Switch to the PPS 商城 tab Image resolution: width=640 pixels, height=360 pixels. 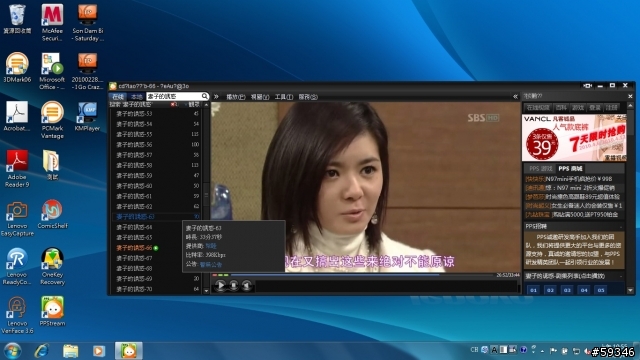[571, 169]
